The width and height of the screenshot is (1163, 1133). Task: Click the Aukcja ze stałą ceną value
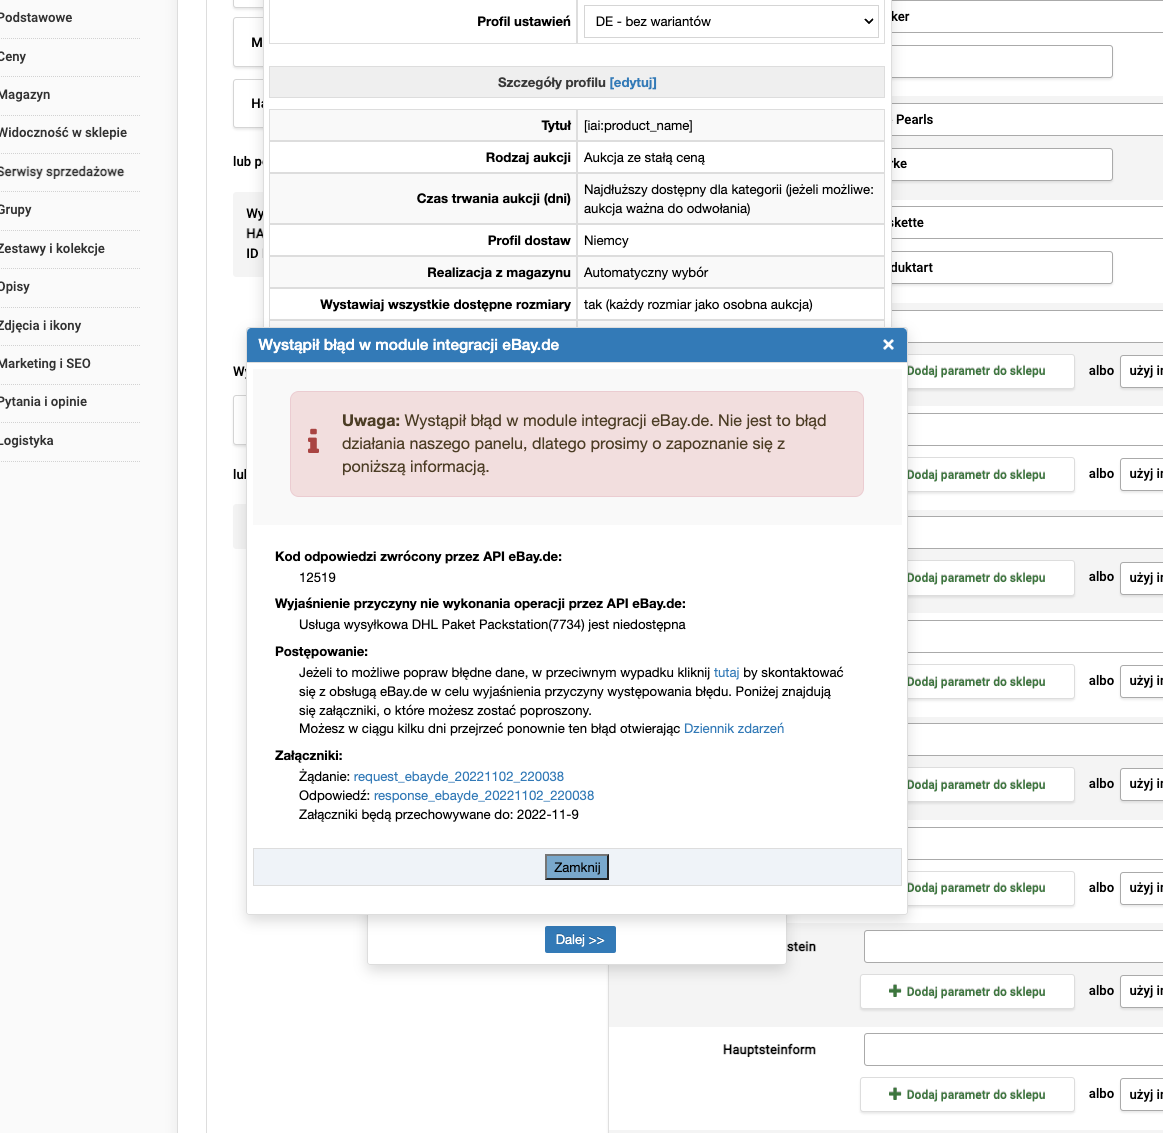[644, 157]
